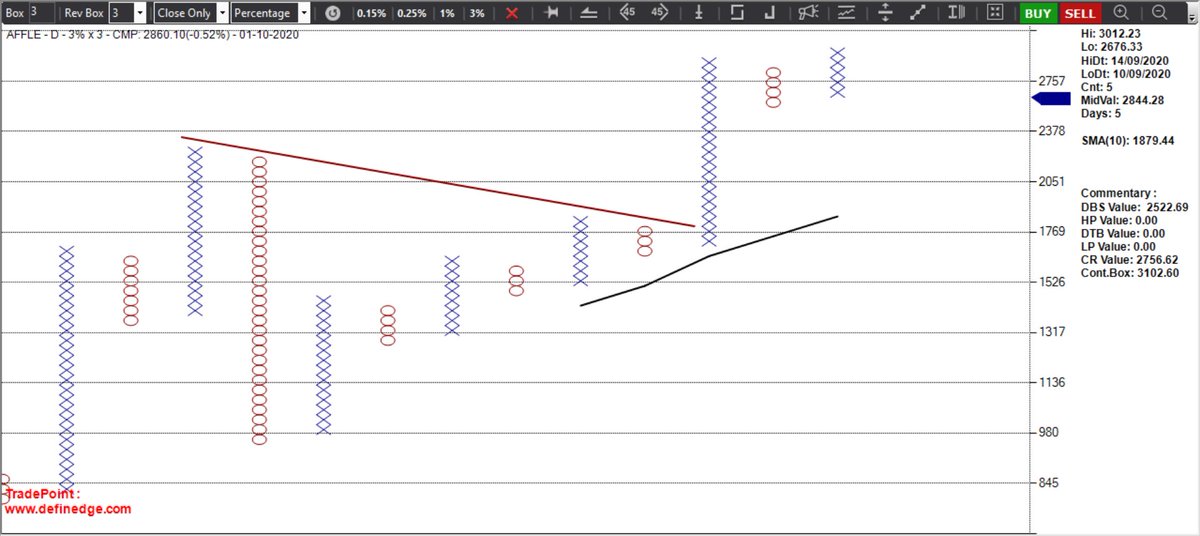Click the column width text icon
1200x536 pixels.
click(956, 13)
